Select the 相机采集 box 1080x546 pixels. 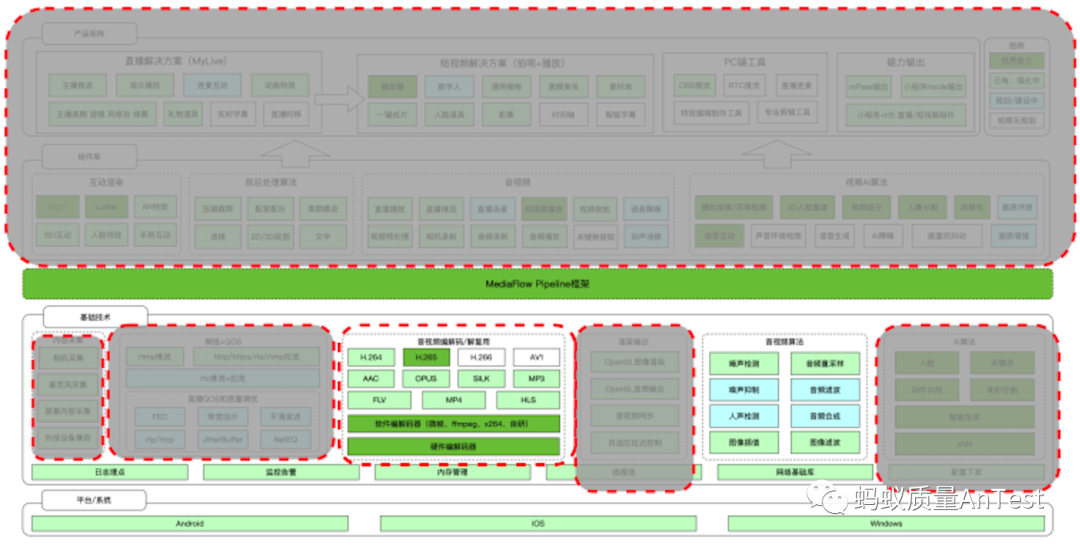[x=68, y=358]
